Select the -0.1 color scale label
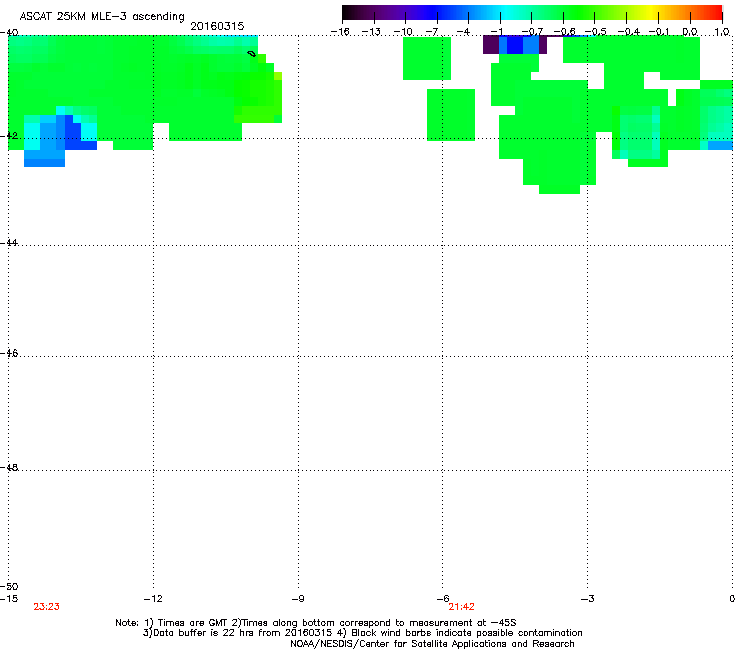Screen dimensions: 740x650 tap(660, 32)
